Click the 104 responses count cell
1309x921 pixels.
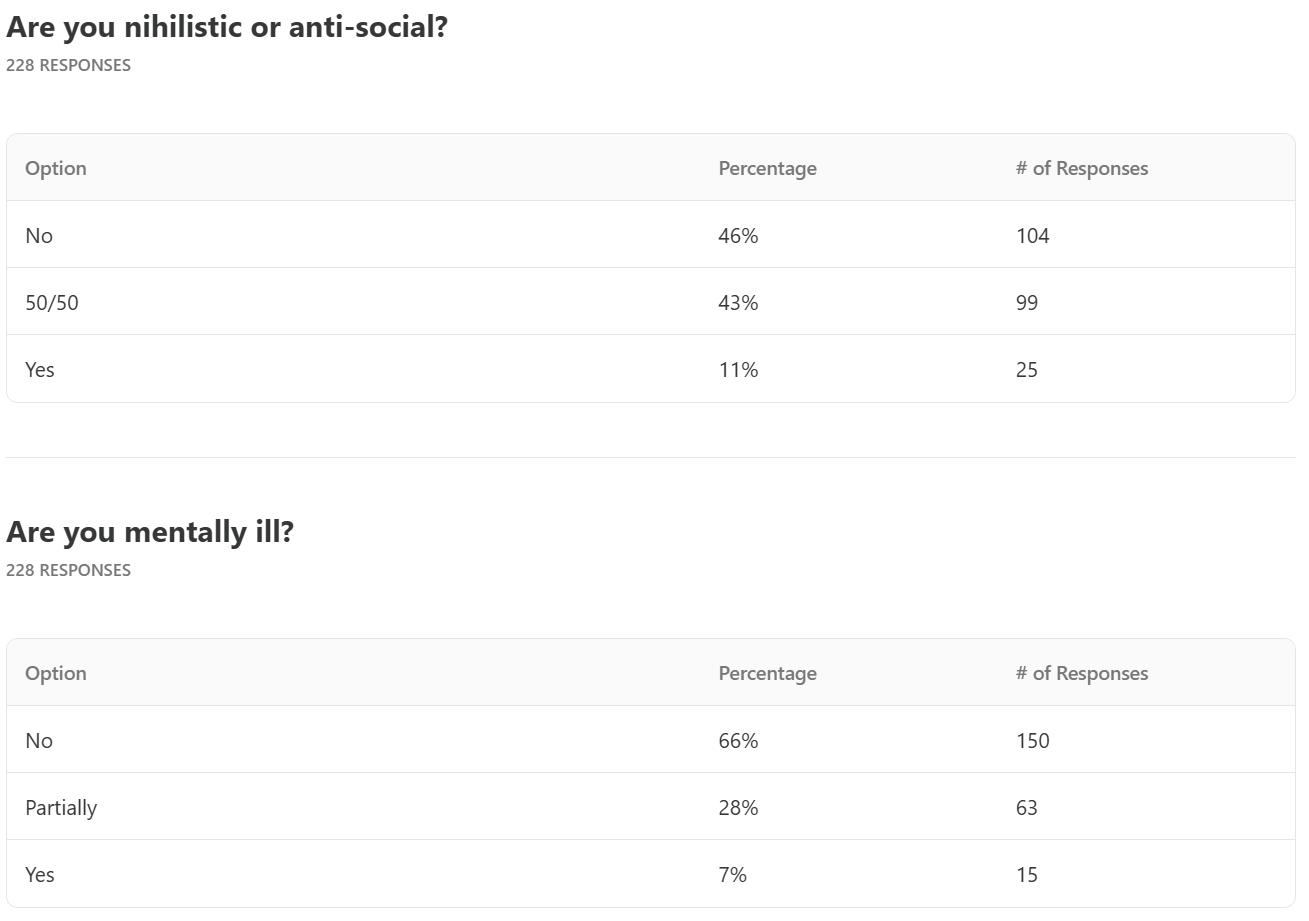tap(1032, 235)
